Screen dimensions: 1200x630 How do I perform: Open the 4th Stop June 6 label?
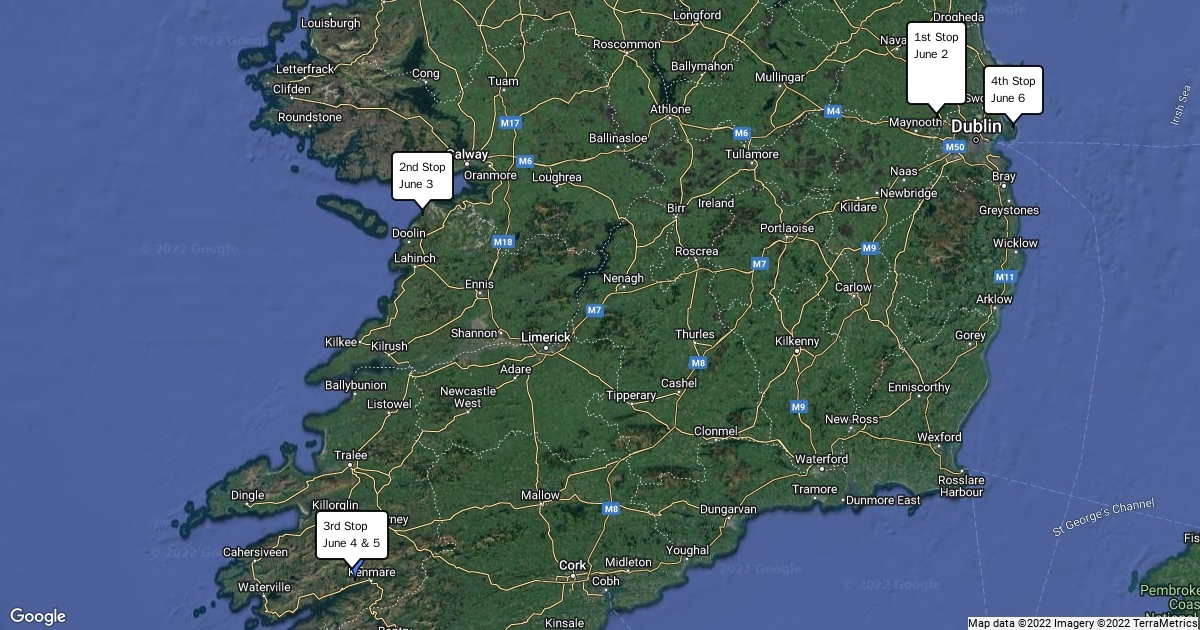pos(1013,90)
